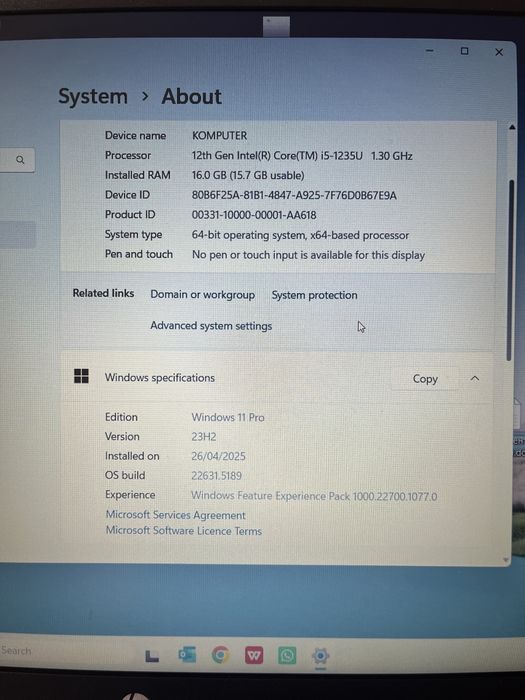Launch Google Chrome from taskbar

221,655
